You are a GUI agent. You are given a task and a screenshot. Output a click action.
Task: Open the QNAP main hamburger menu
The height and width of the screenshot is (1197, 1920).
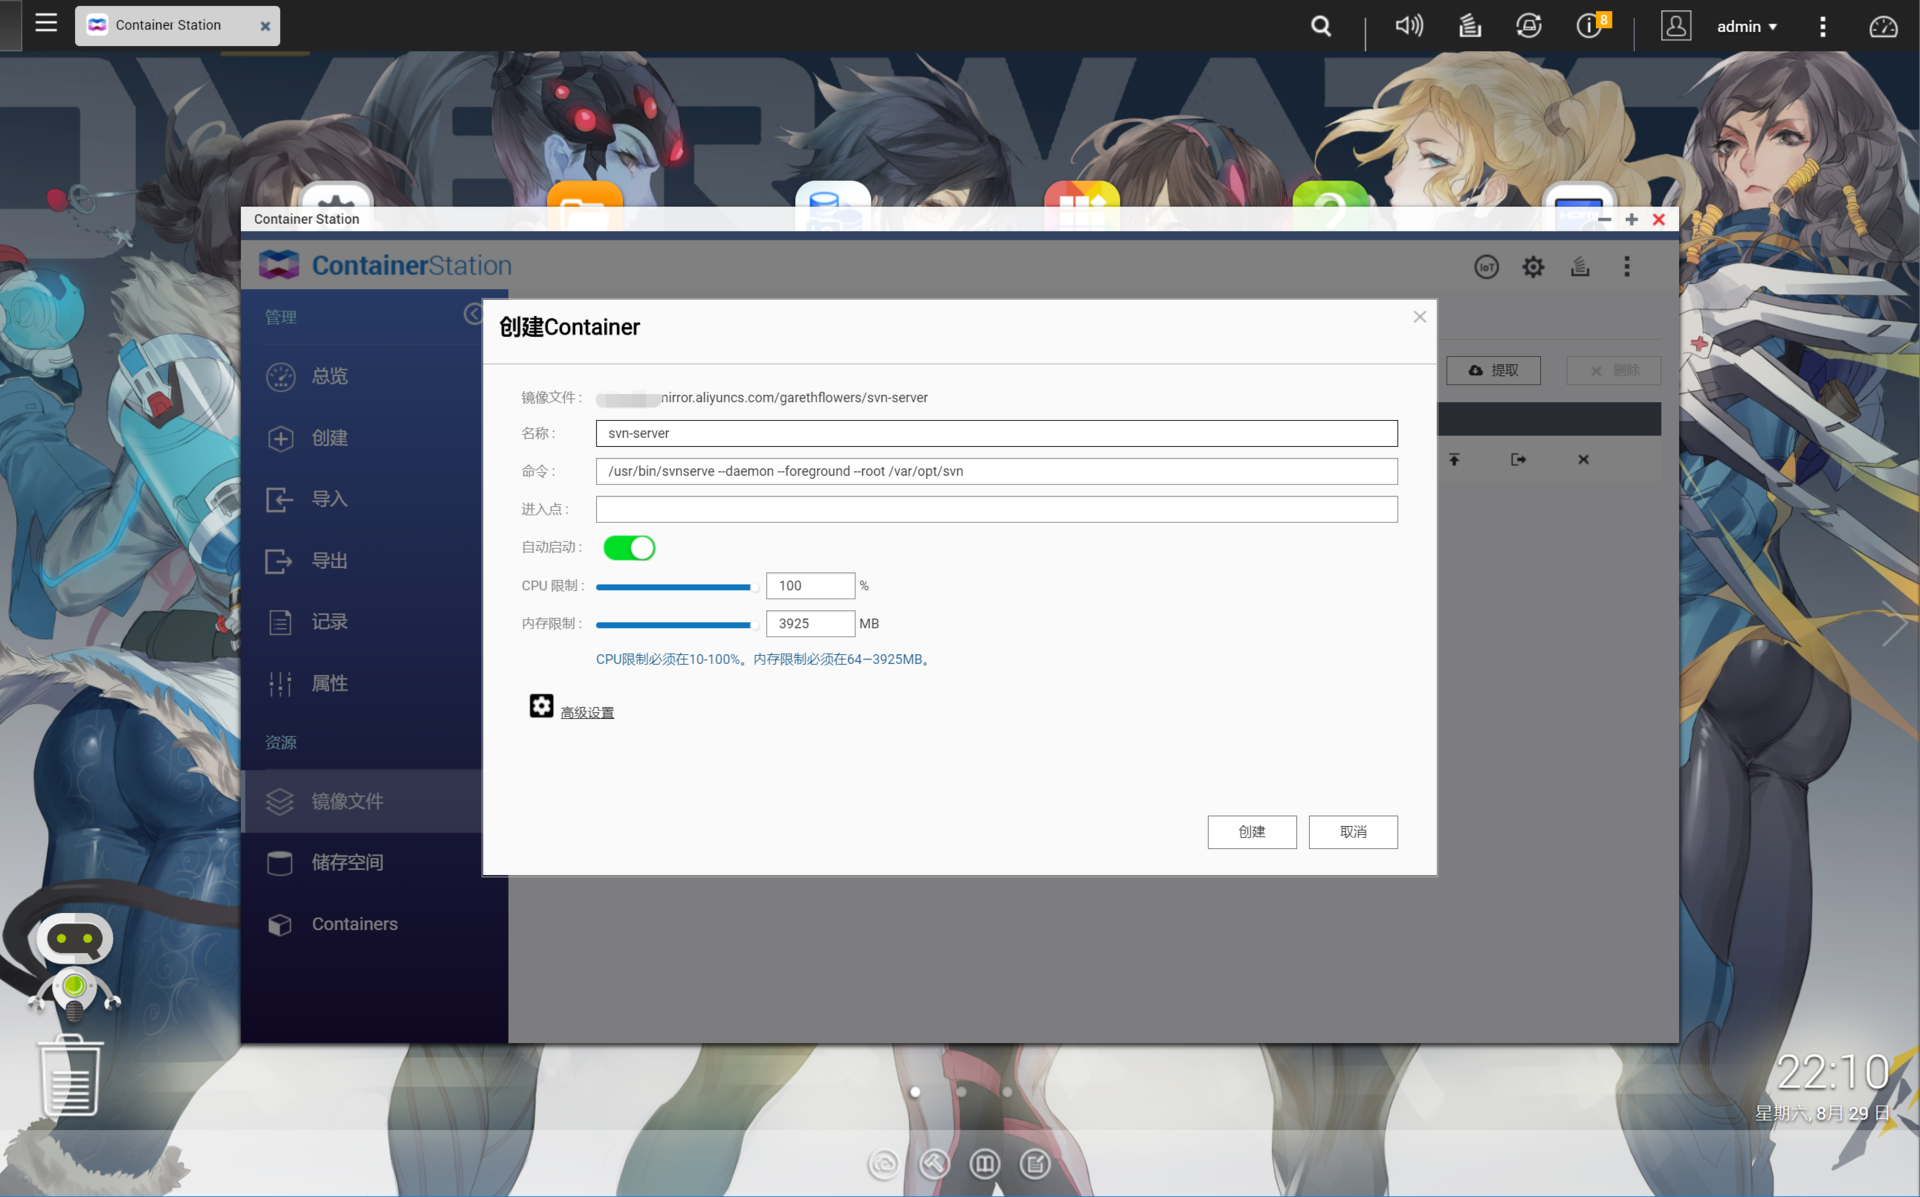tap(46, 23)
